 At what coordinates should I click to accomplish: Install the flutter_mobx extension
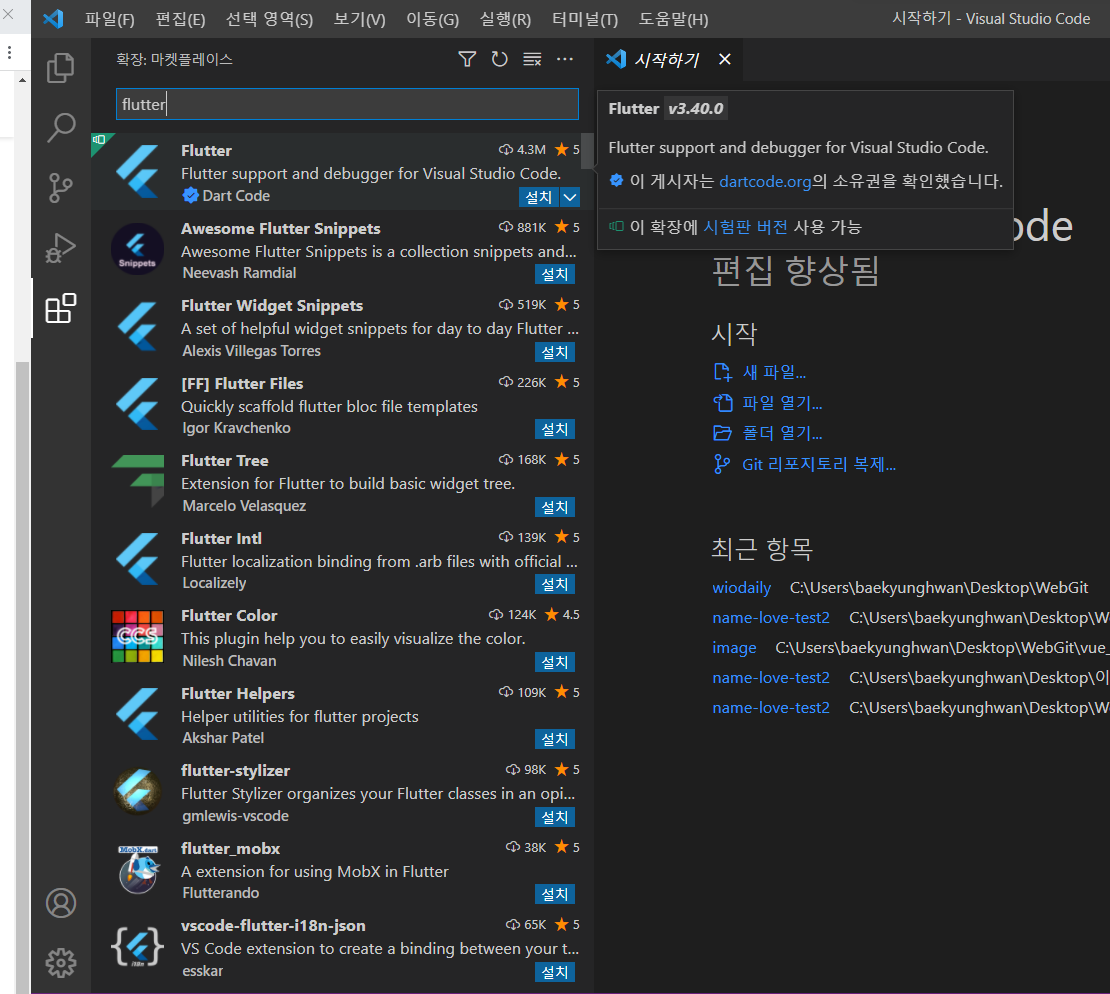555,894
